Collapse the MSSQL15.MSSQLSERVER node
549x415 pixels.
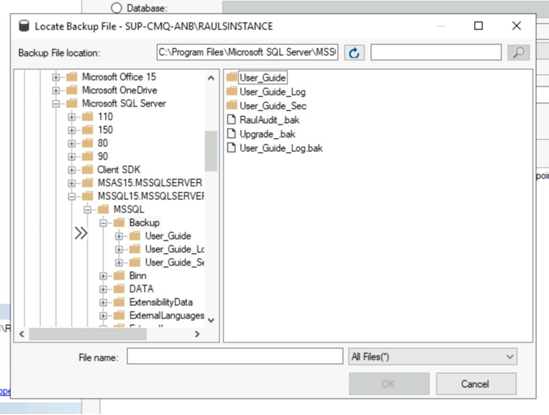click(72, 196)
